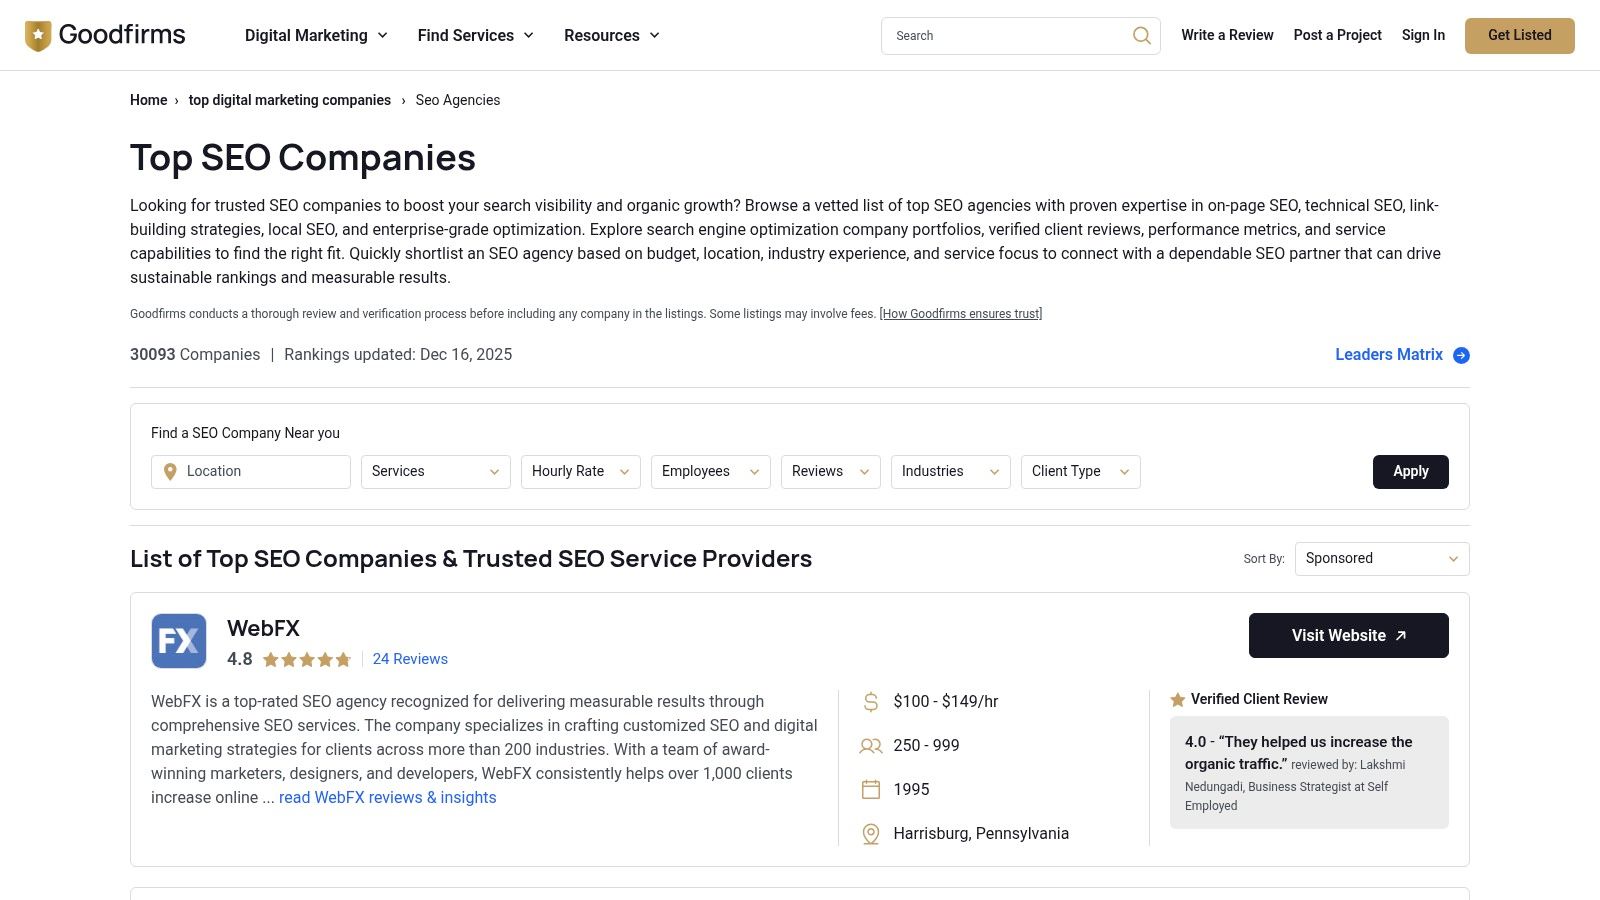Image resolution: width=1600 pixels, height=900 pixels.
Task: Click the dollar hourly rate icon
Action: 871,702
